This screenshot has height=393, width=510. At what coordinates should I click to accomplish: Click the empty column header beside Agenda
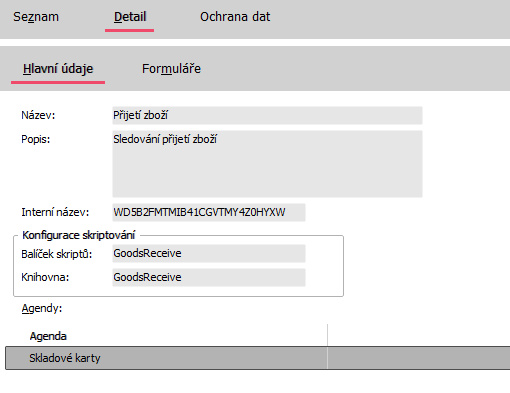419,336
